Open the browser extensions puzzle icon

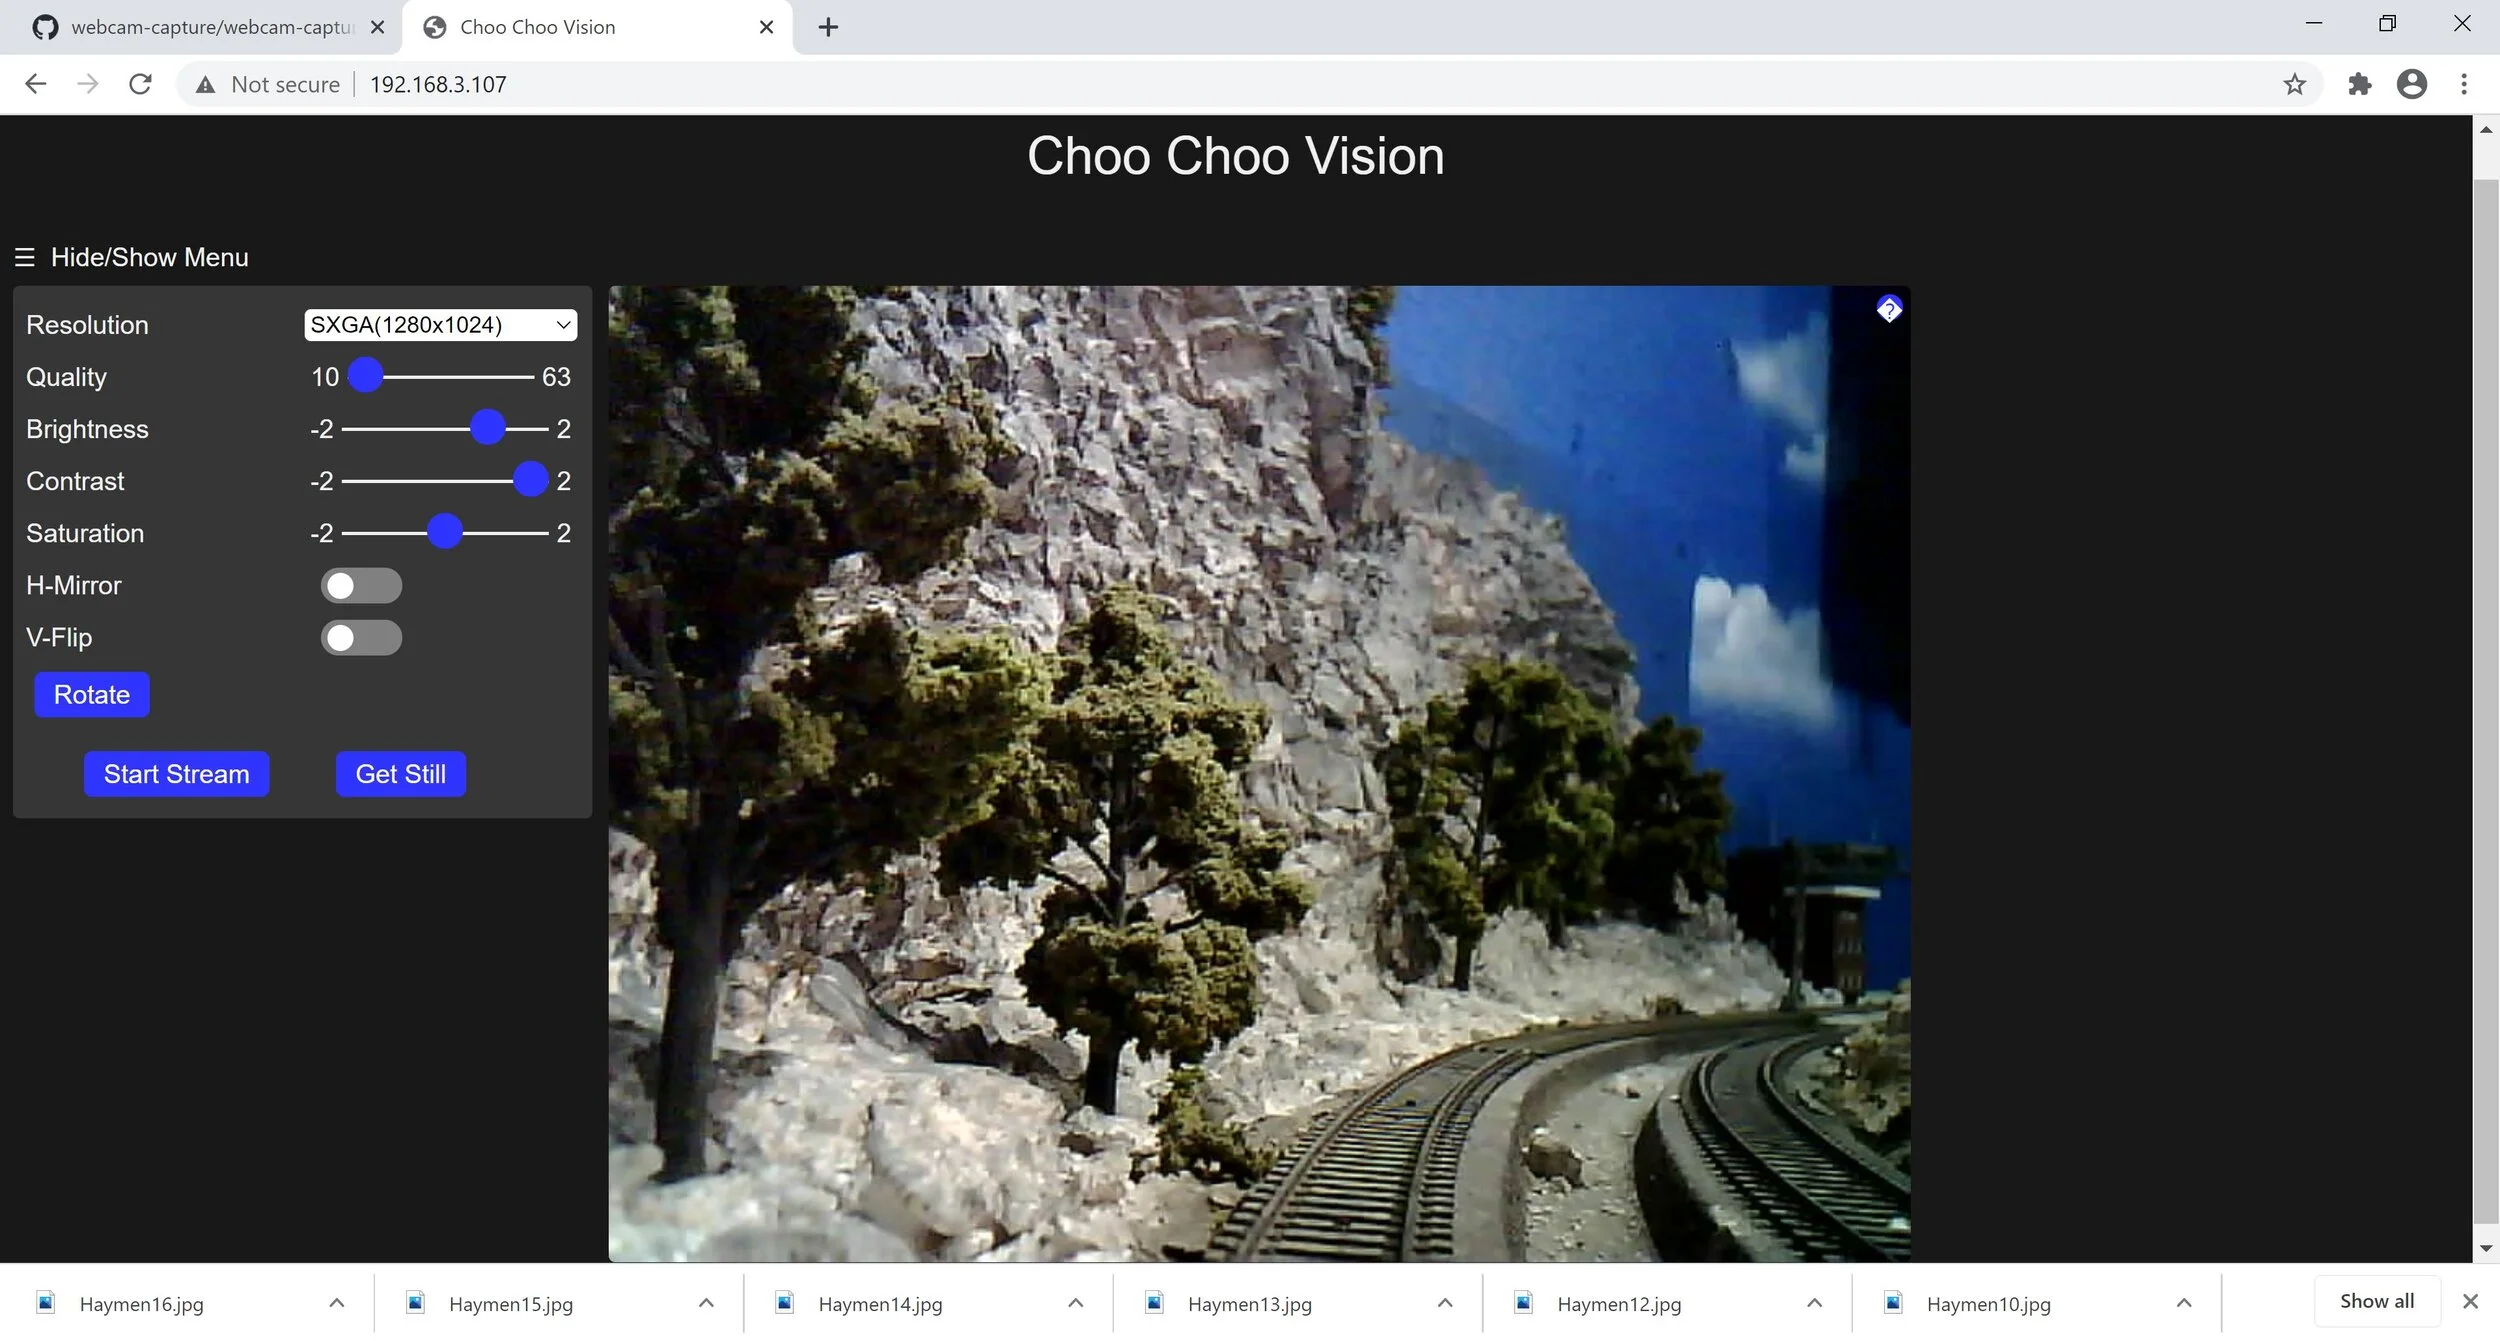2359,84
